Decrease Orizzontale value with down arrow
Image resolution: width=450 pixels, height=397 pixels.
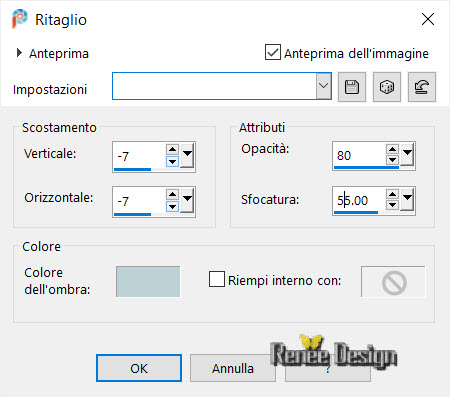172,207
